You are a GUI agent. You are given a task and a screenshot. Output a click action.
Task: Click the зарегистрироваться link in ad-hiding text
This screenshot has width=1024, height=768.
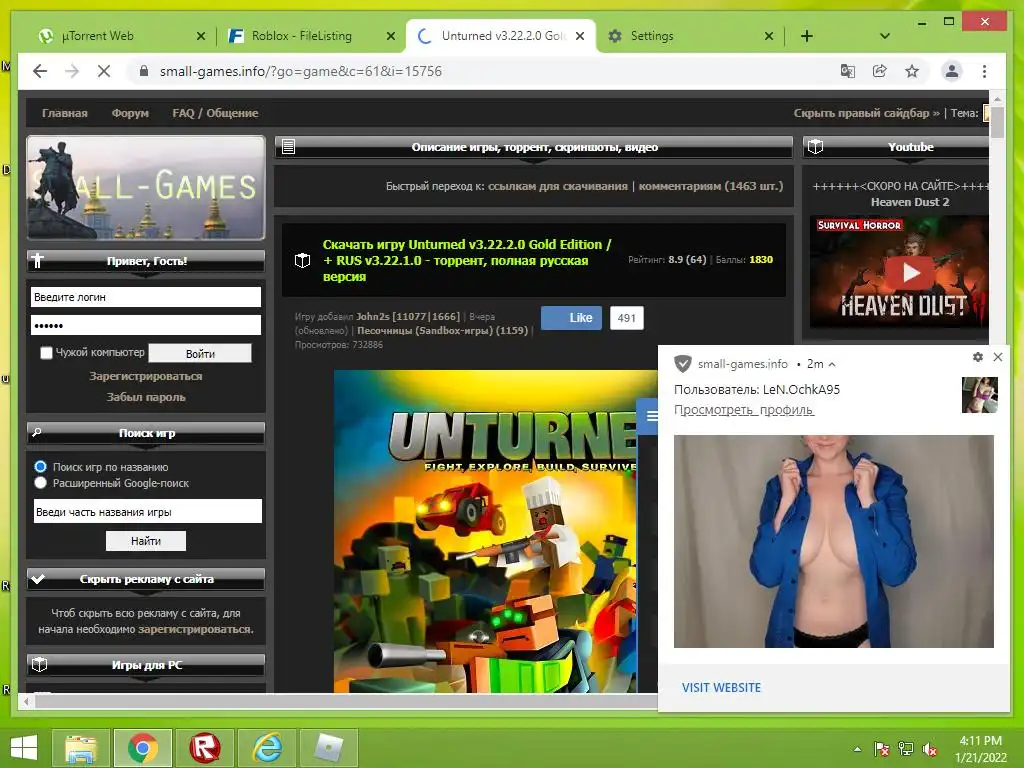[196, 630]
